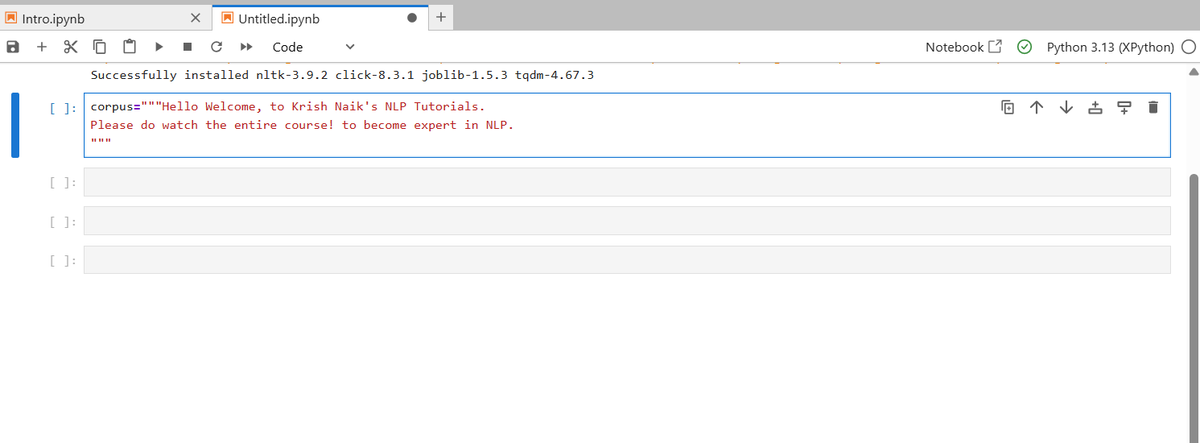Copy the selected cell from the toolbar
This screenshot has height=443, width=1200.
pos(100,47)
